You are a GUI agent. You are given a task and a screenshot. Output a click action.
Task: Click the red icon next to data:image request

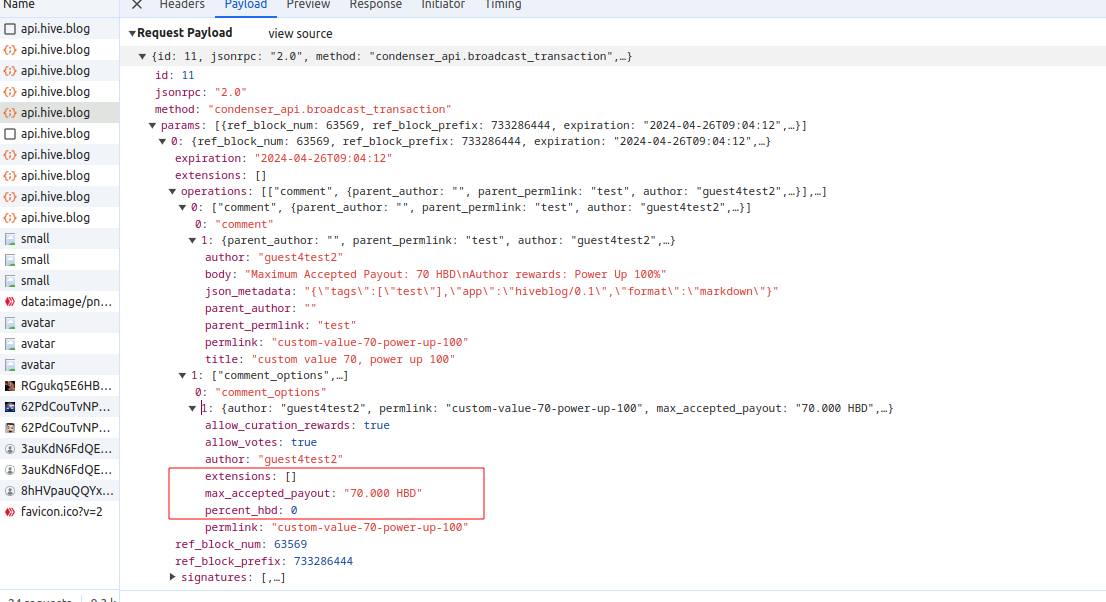click(x=10, y=302)
